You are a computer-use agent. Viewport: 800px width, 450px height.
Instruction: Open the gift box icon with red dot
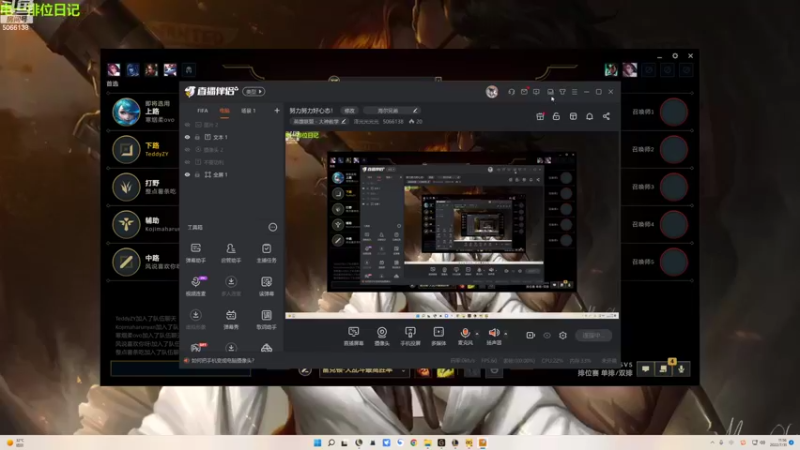point(540,116)
